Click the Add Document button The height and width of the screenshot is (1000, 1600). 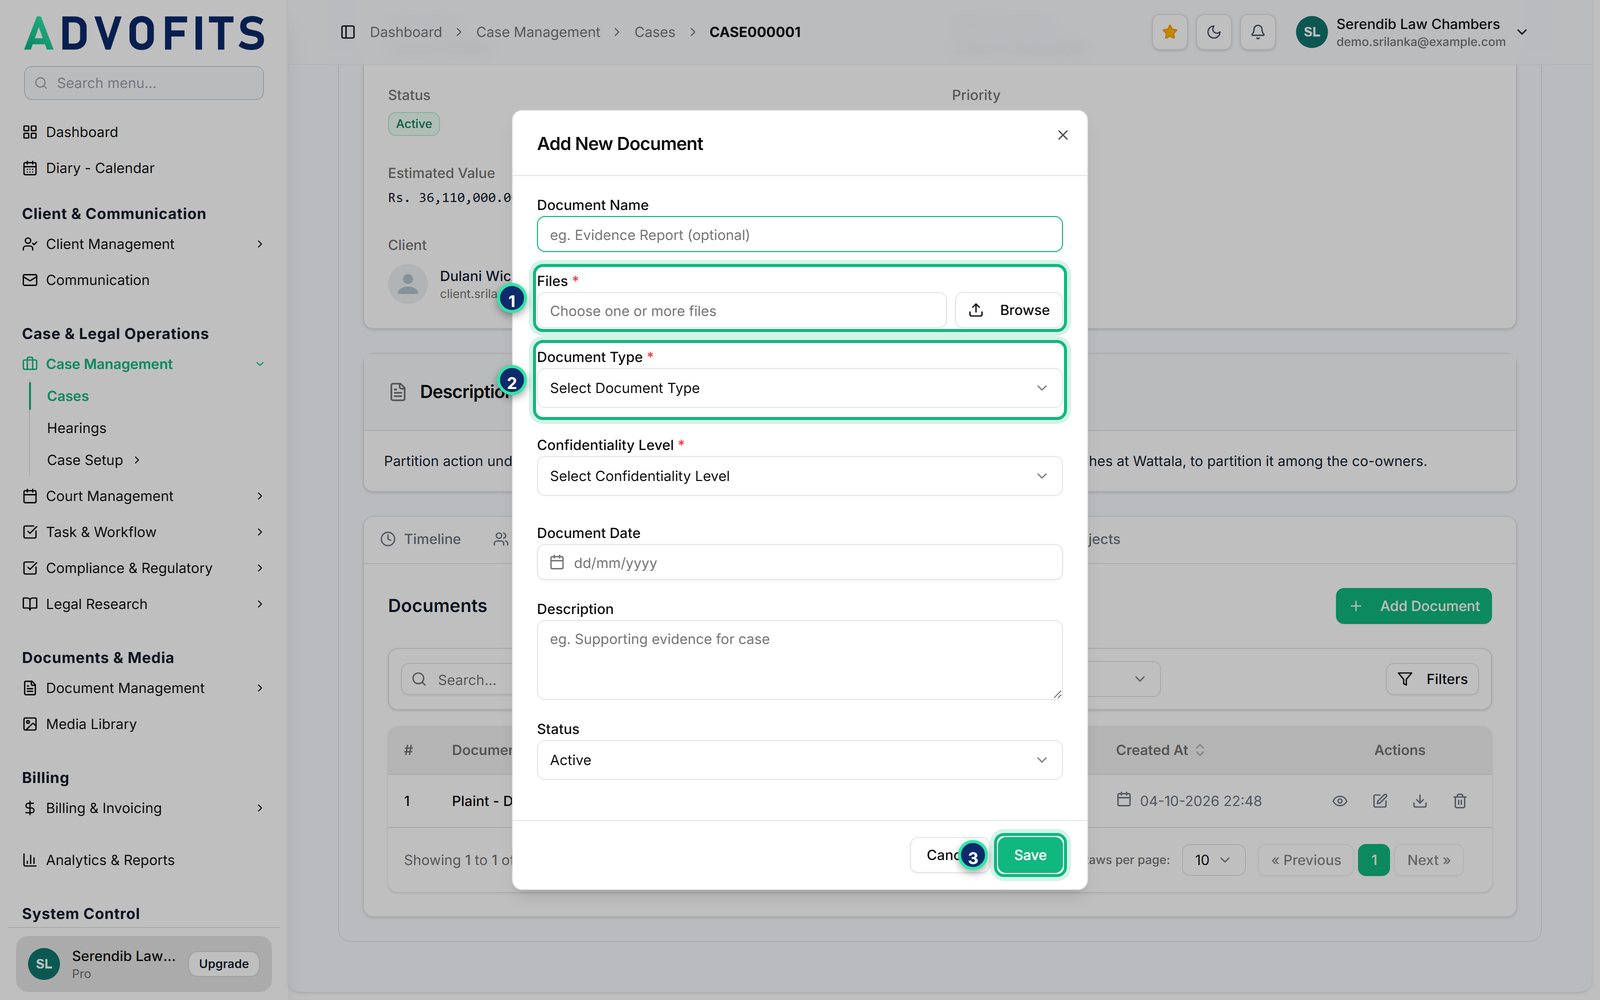coord(1413,606)
